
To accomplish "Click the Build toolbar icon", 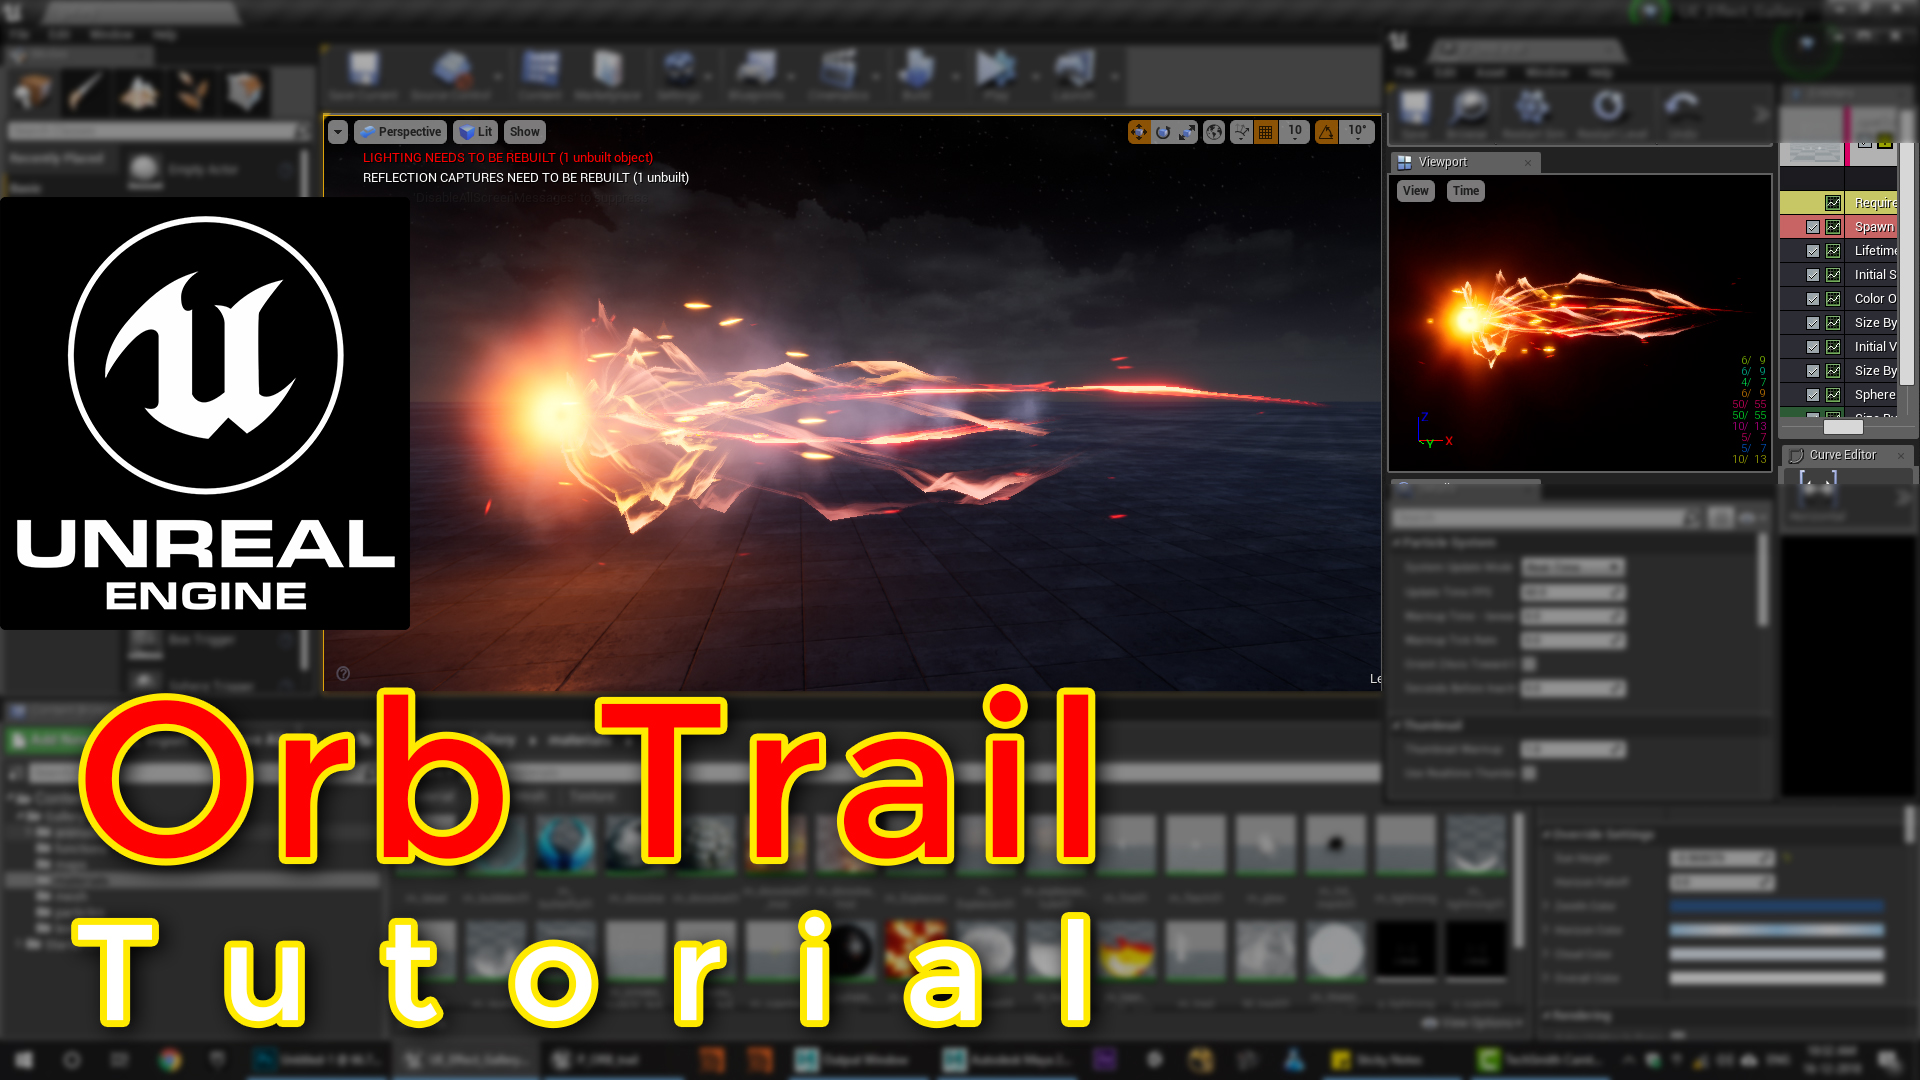I will 916,76.
